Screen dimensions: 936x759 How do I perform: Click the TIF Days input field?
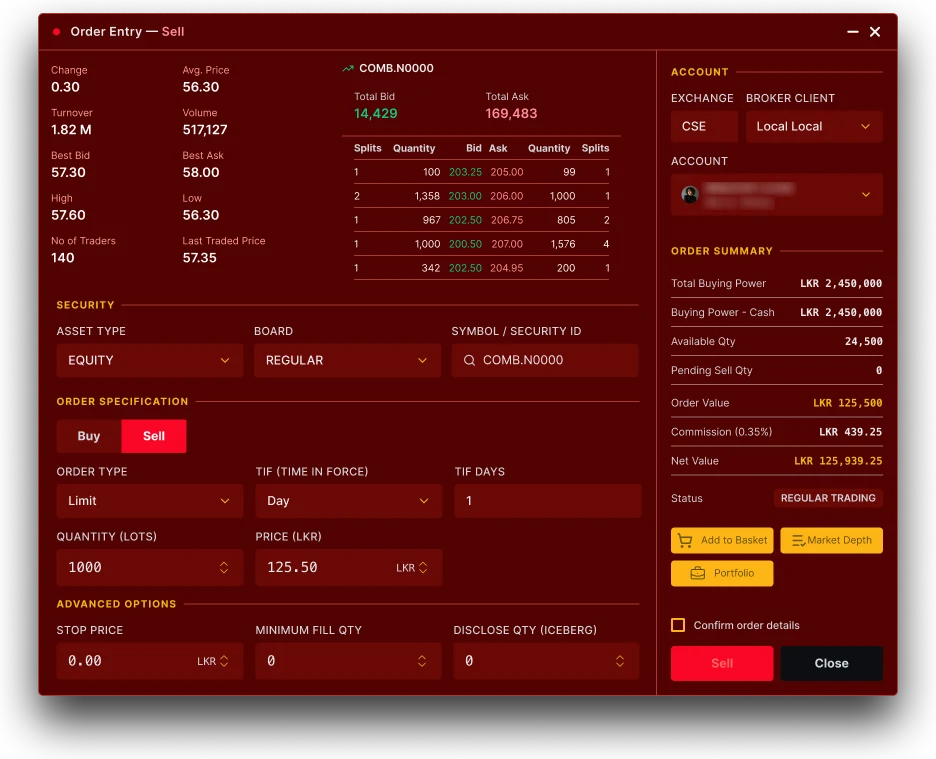click(547, 500)
